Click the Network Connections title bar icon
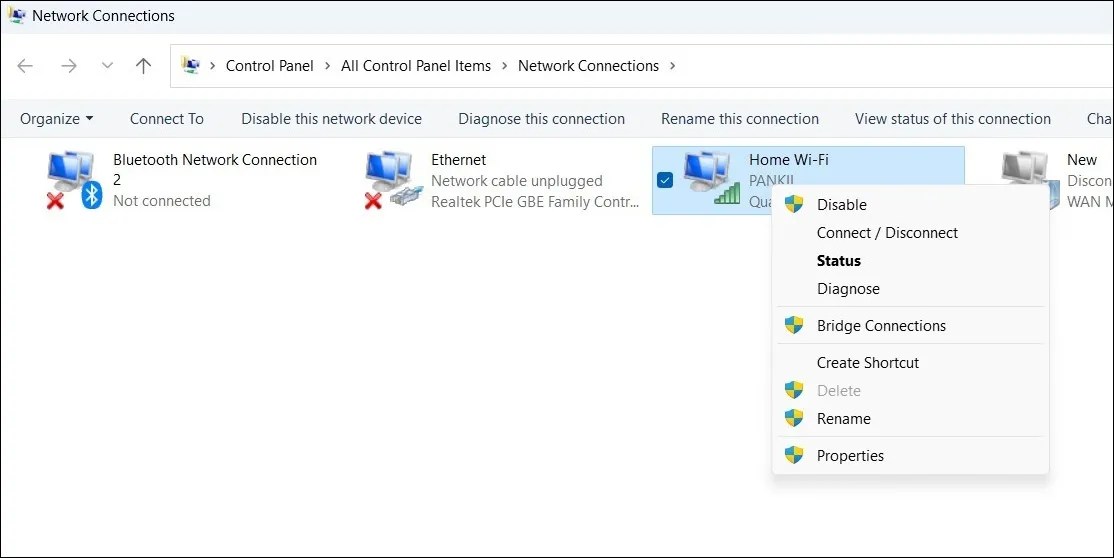The image size is (1114, 558). click(x=17, y=16)
